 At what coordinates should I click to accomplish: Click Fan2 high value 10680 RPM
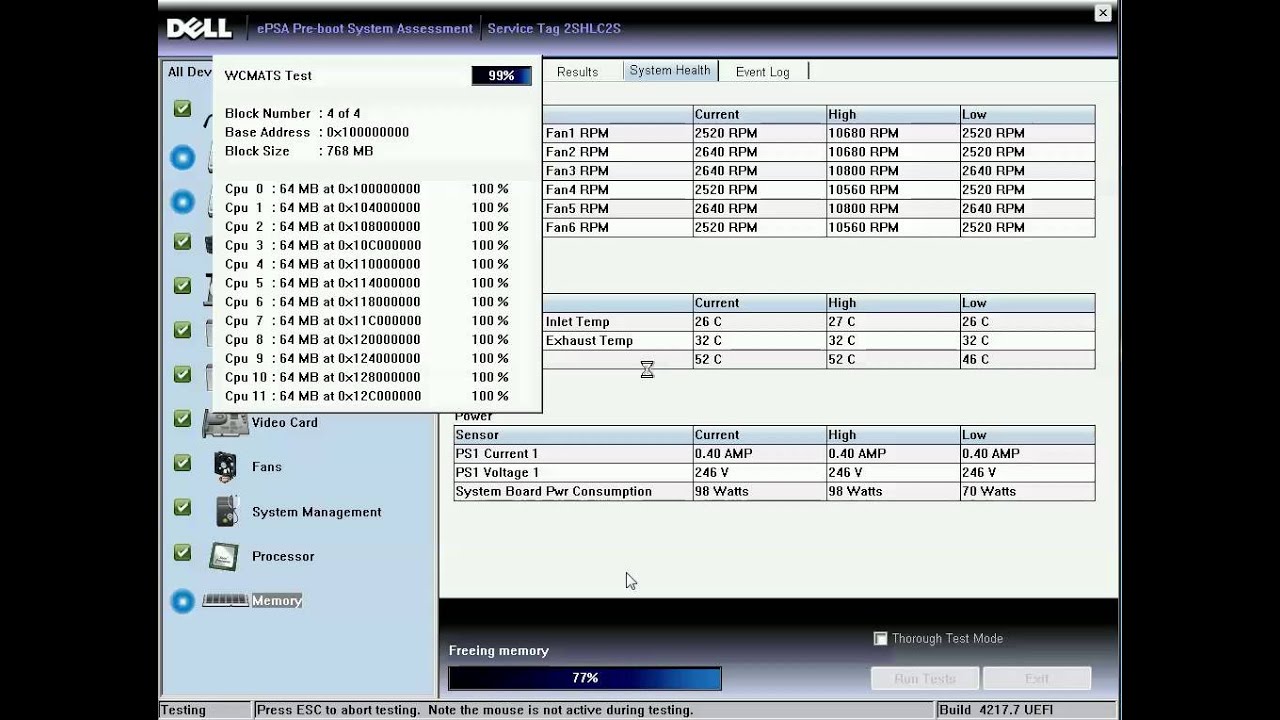tap(863, 152)
